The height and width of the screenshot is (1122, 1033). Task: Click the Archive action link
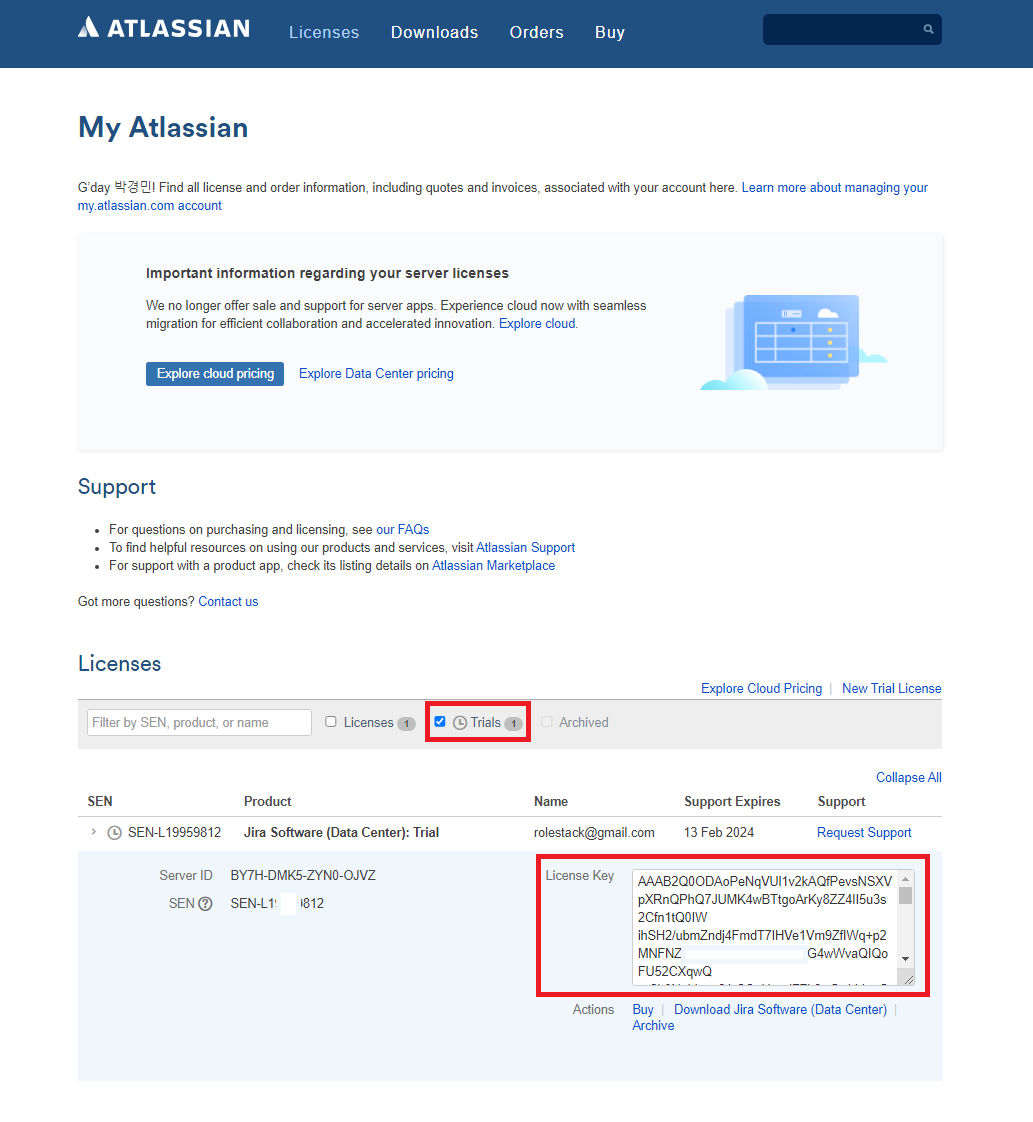tap(652, 1026)
